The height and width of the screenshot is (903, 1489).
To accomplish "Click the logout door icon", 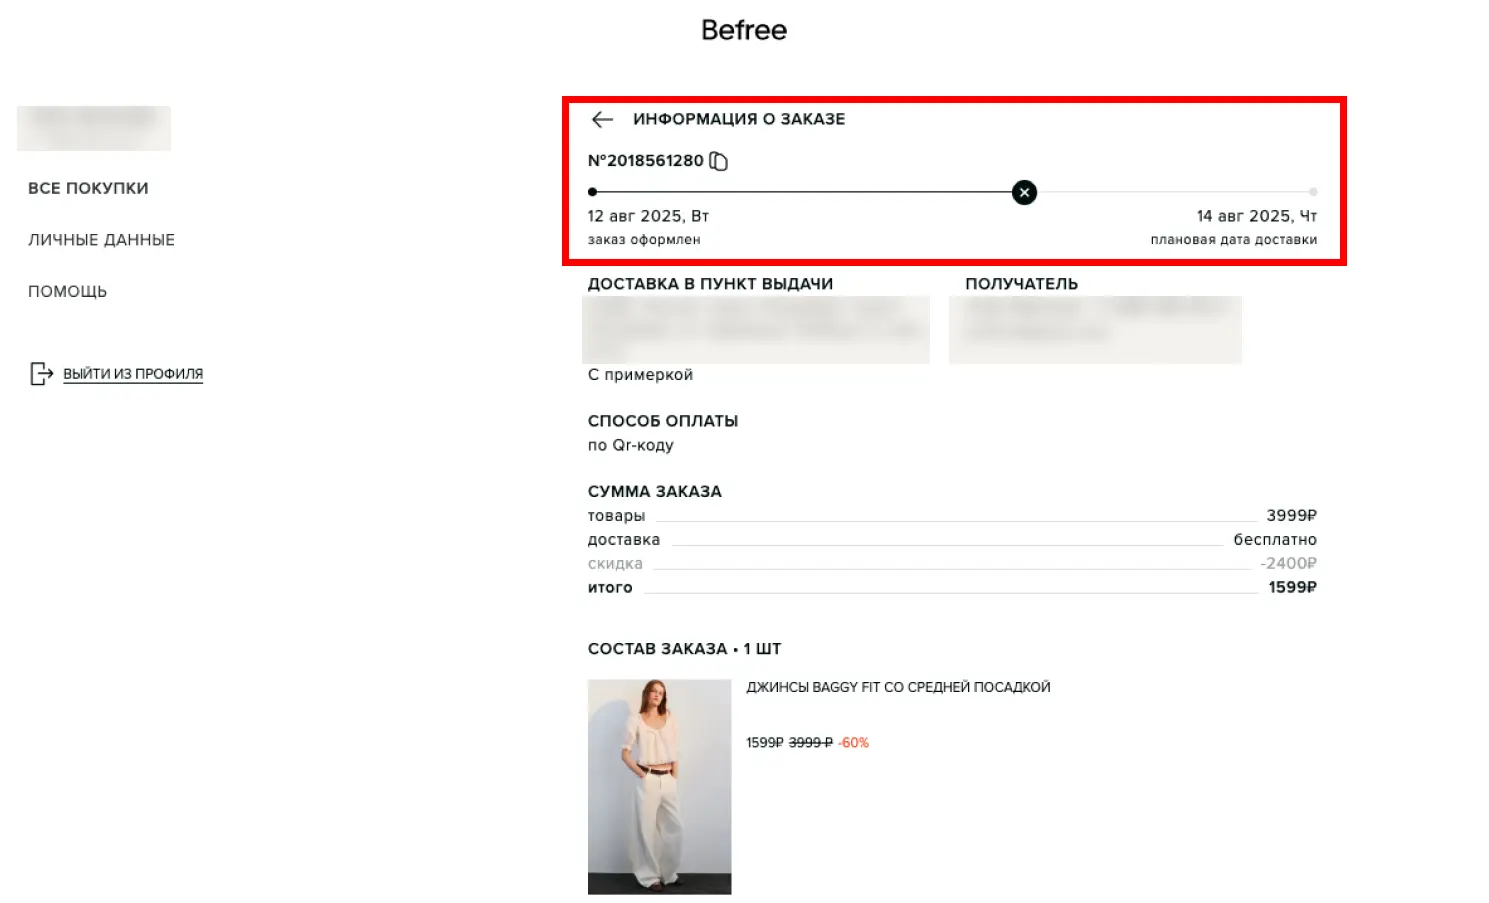I will tap(41, 374).
